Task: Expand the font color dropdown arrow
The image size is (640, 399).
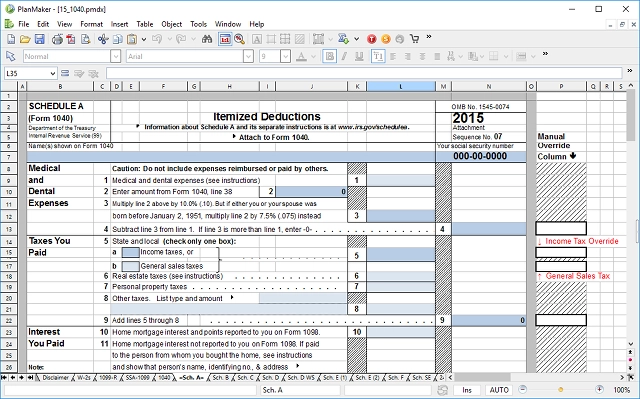Action: pyautogui.click(x=313, y=57)
